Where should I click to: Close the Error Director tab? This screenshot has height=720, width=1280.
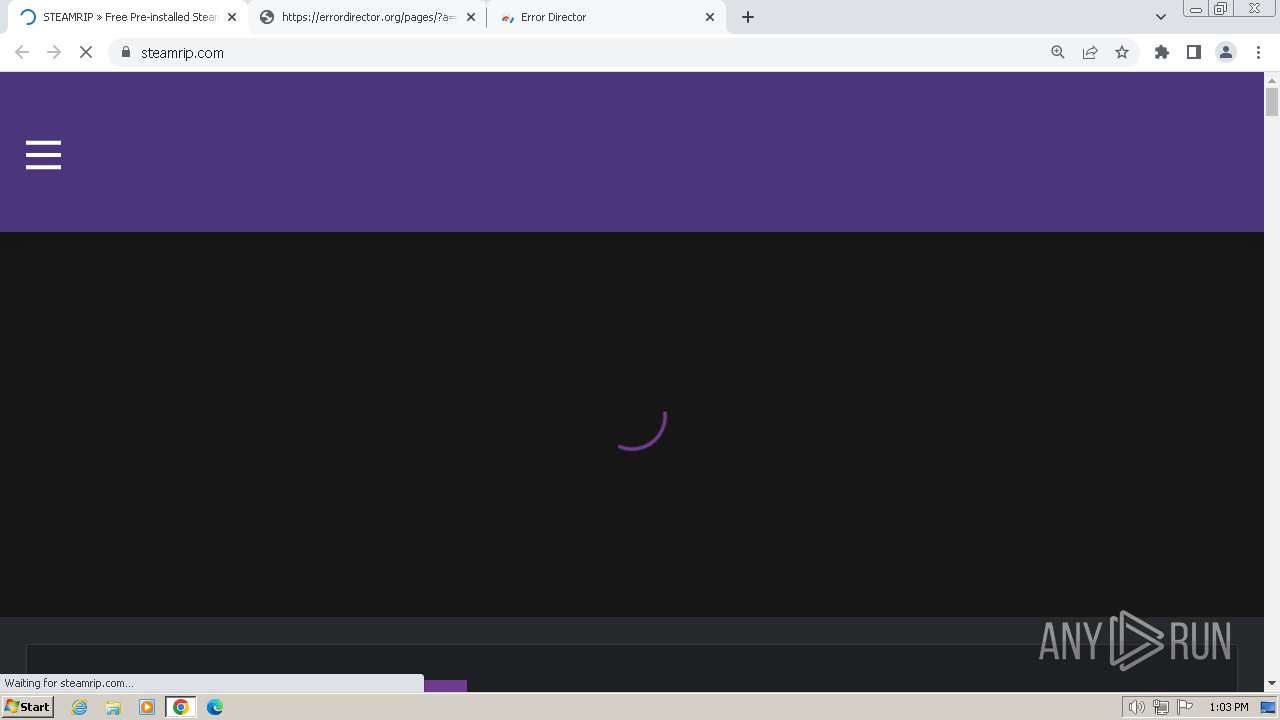click(x=710, y=17)
